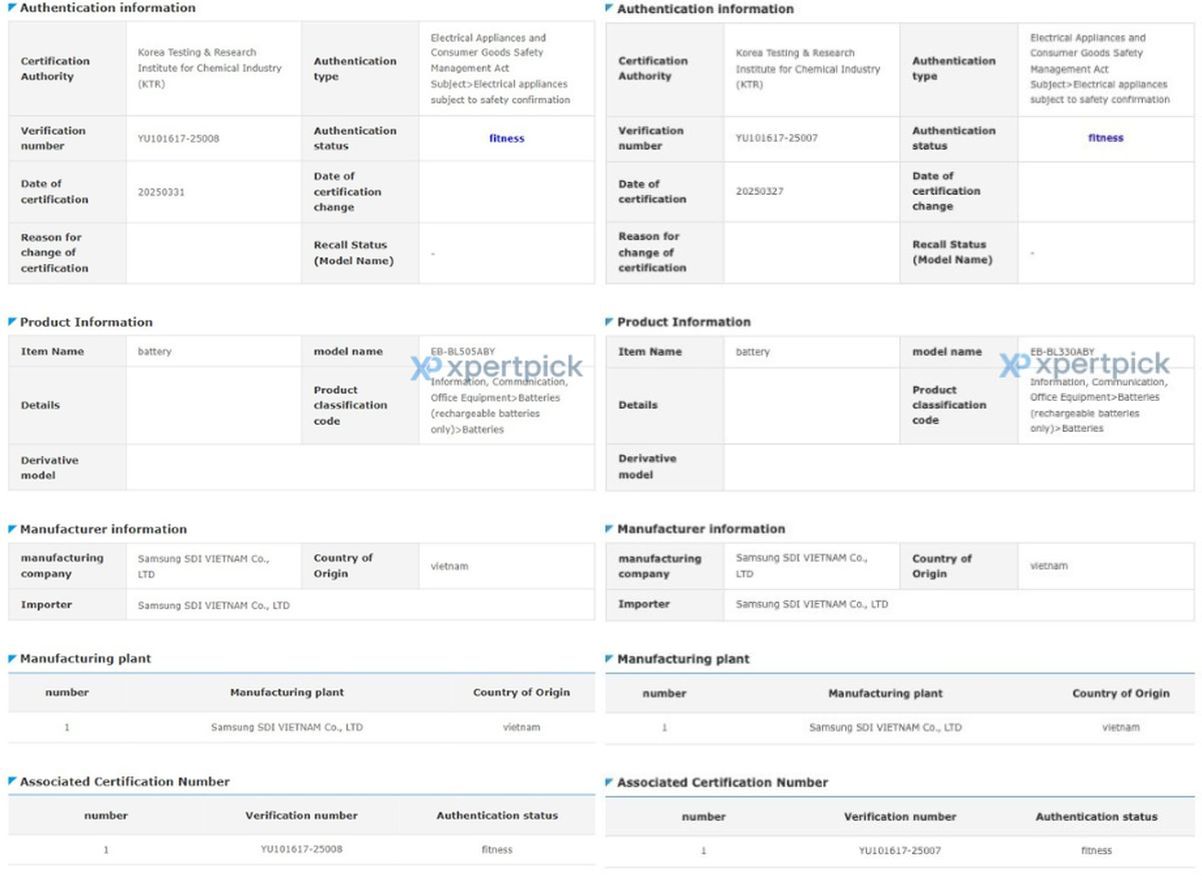This screenshot has height=881, width=1202.
Task: Click 'fitness' status in the bottom row for YU101617-25007
Action: [1096, 851]
